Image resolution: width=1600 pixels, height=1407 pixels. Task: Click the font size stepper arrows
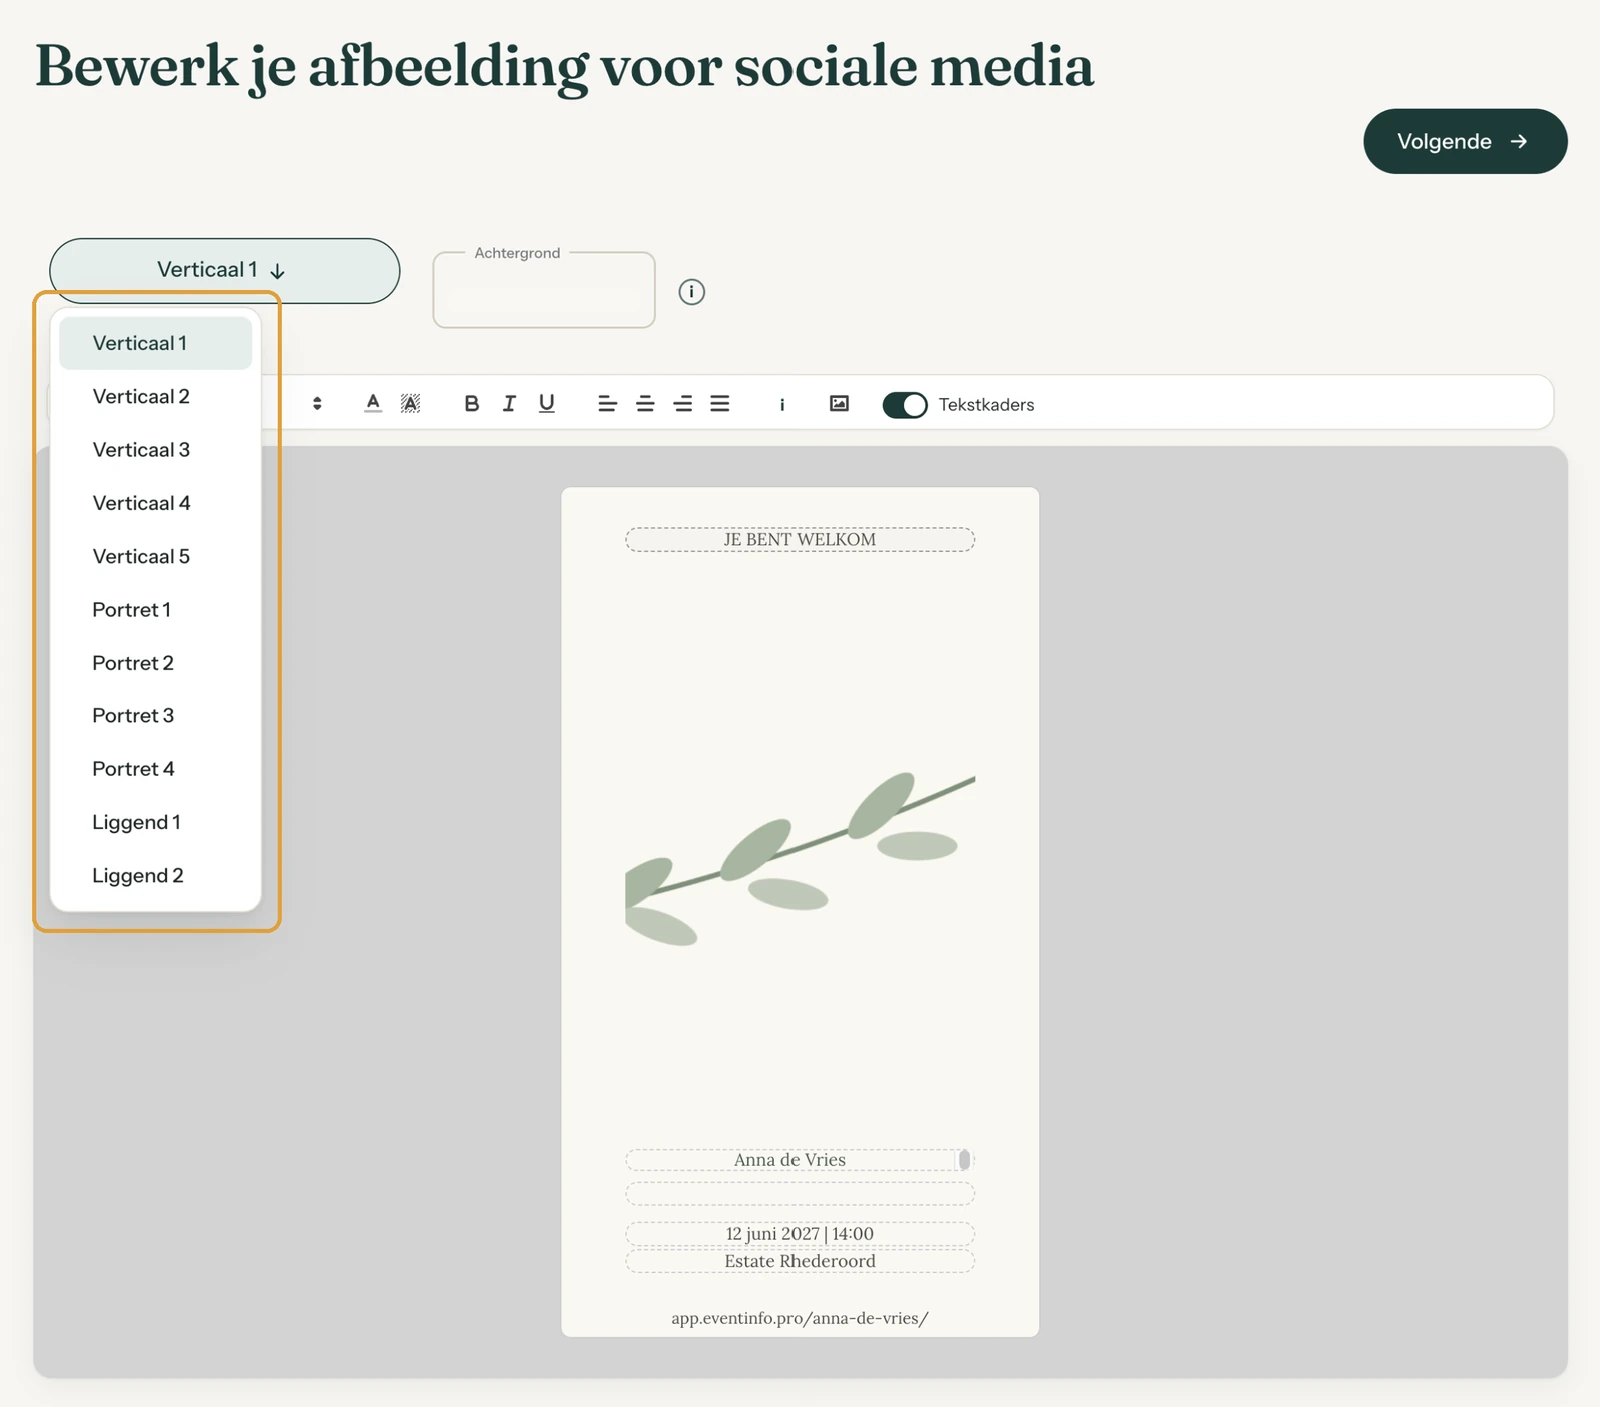pyautogui.click(x=317, y=404)
